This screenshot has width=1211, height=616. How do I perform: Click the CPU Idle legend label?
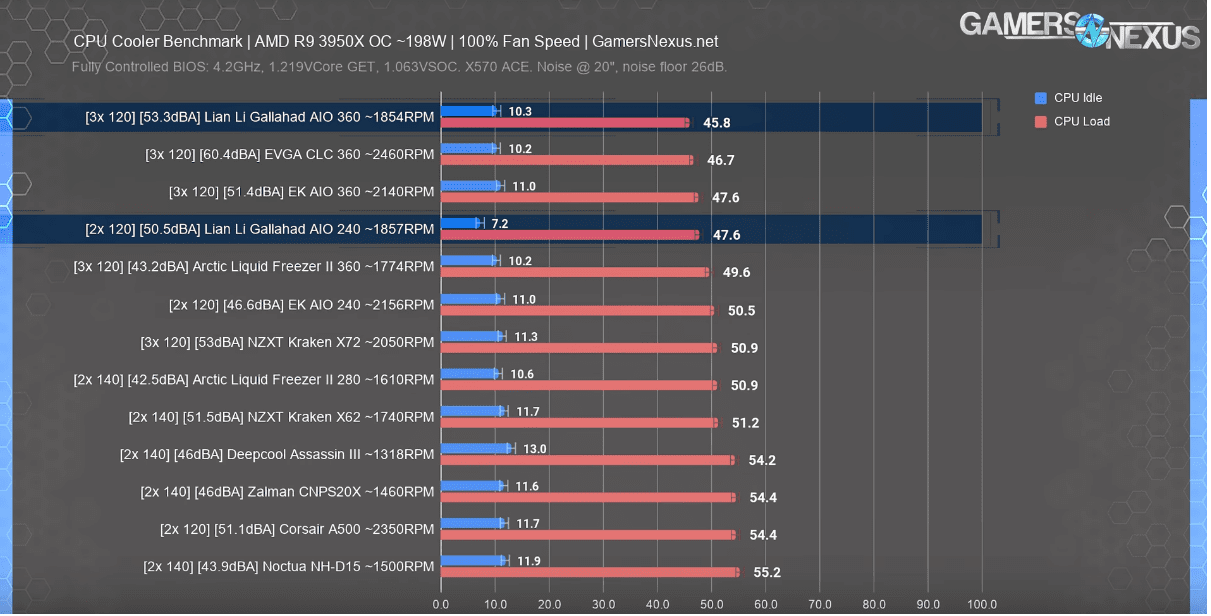point(1078,98)
